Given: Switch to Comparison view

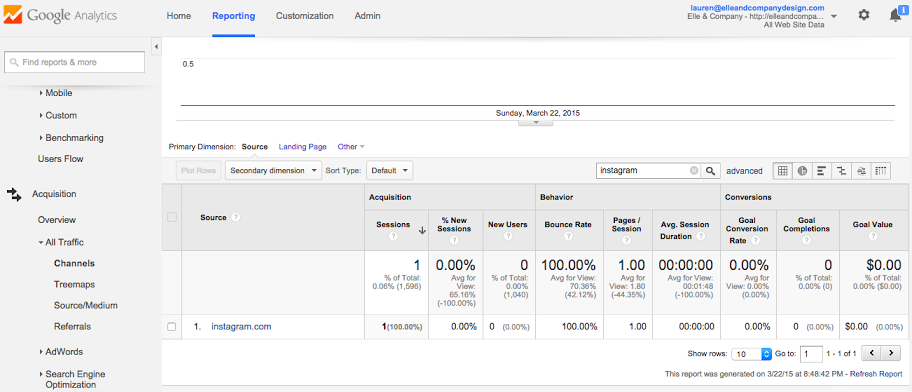Looking at the screenshot, I should click(841, 170).
